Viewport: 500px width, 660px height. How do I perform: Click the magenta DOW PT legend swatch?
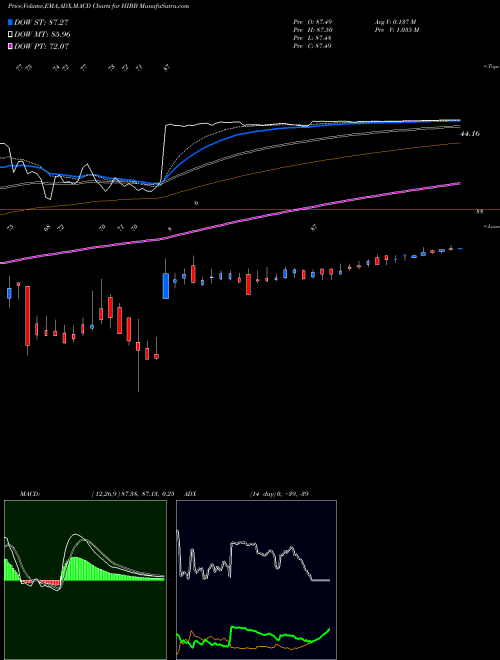(x=11, y=46)
